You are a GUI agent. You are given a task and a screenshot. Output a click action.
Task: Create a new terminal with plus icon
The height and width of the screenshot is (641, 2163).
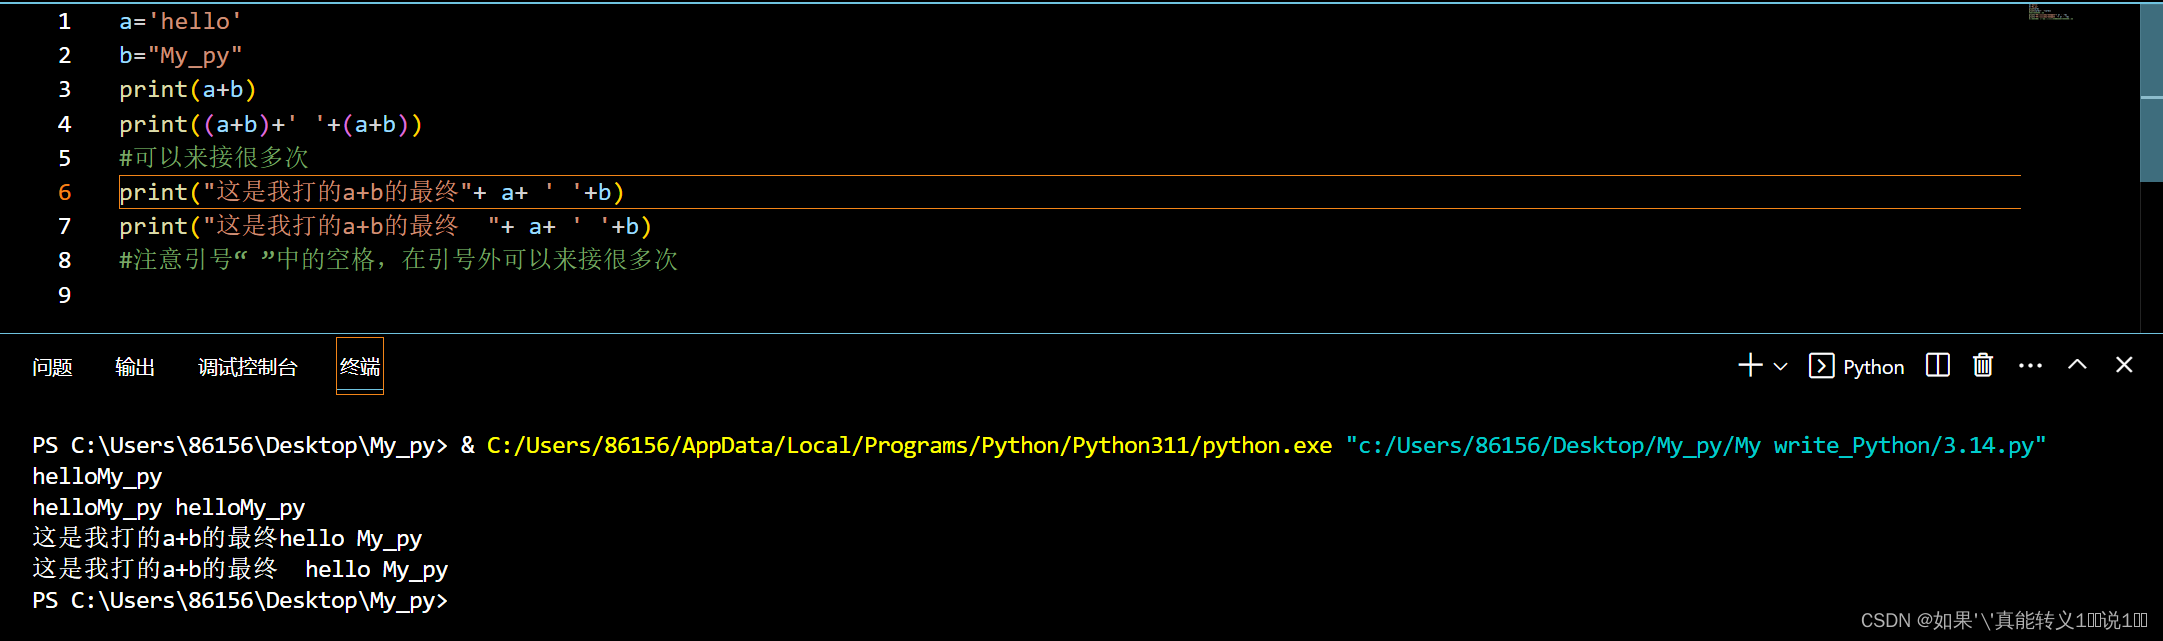1750,366
